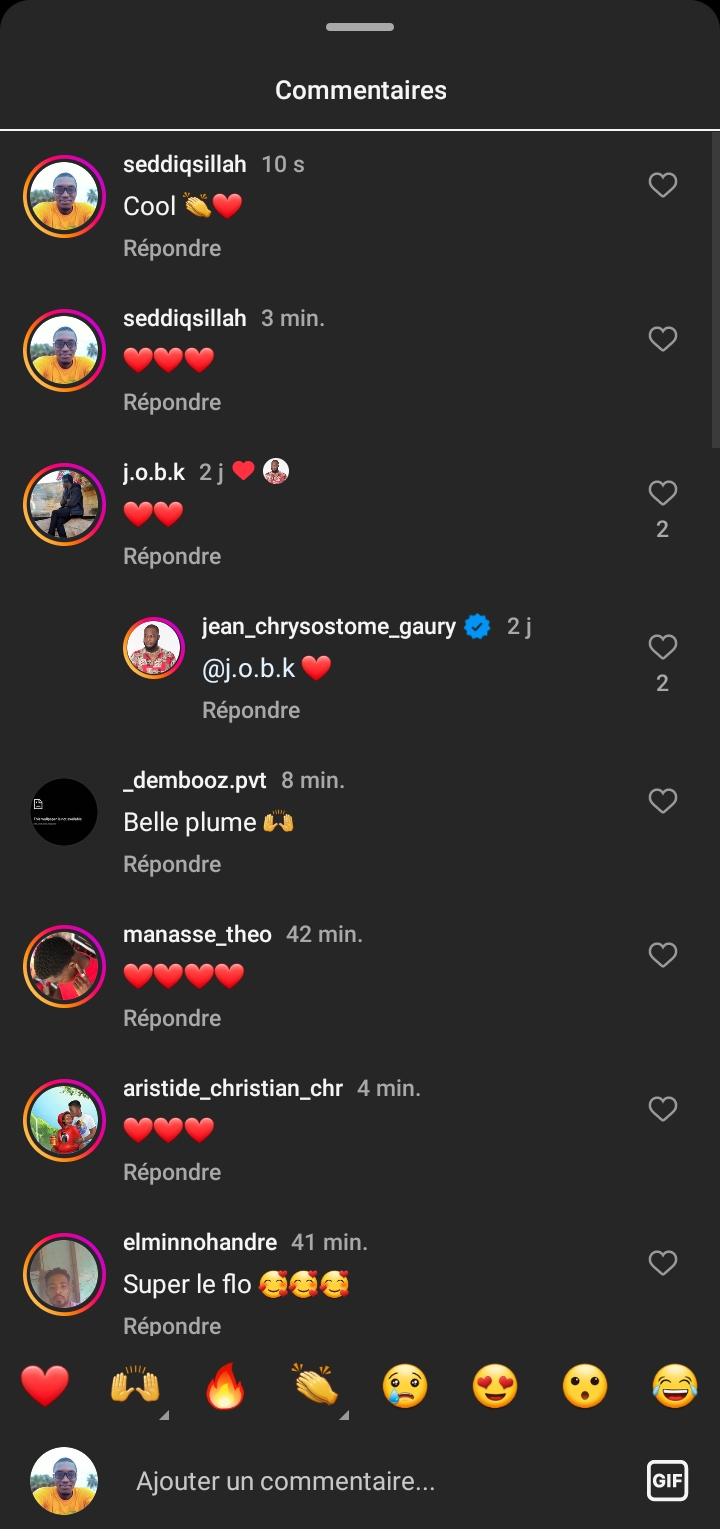This screenshot has height=1529, width=720.
Task: Like seddiqsillah's "Cool" comment
Action: [x=663, y=185]
